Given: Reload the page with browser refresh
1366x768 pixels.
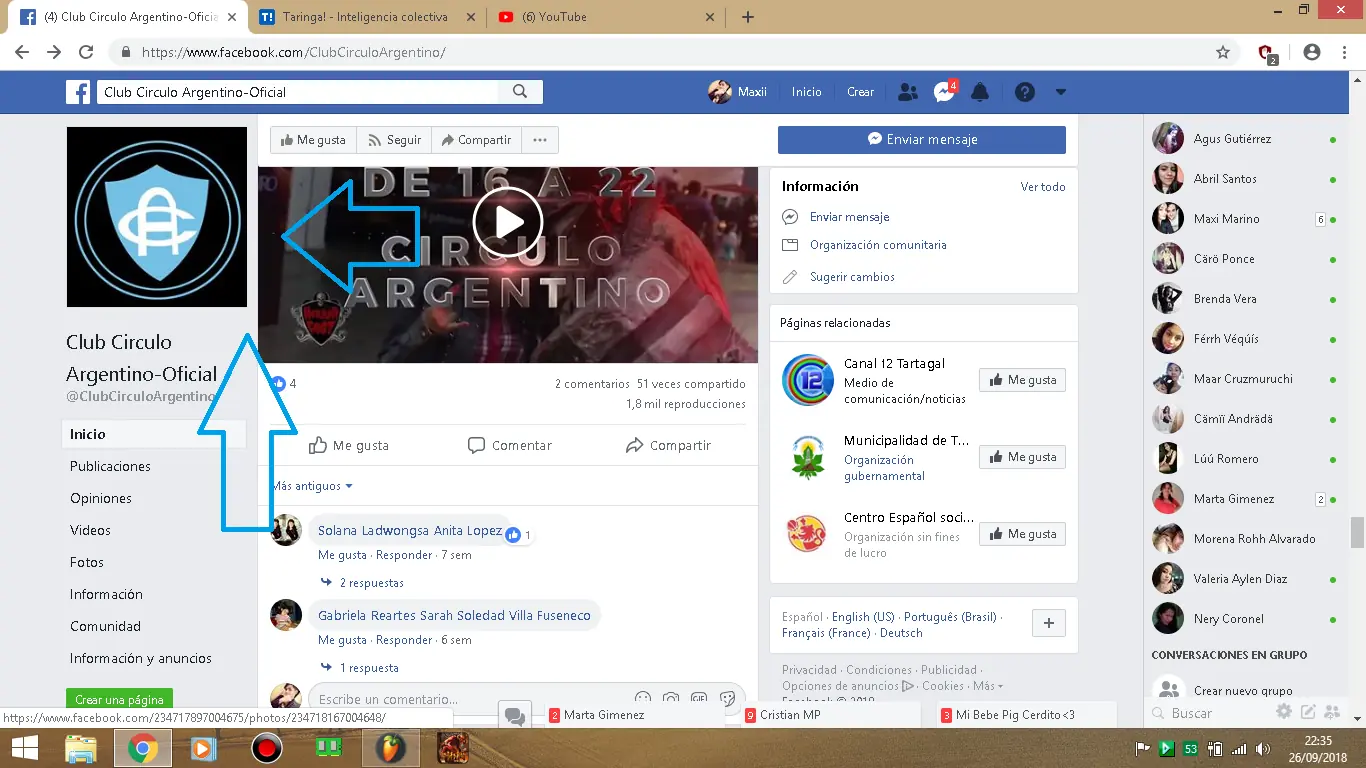Looking at the screenshot, I should pyautogui.click(x=86, y=52).
